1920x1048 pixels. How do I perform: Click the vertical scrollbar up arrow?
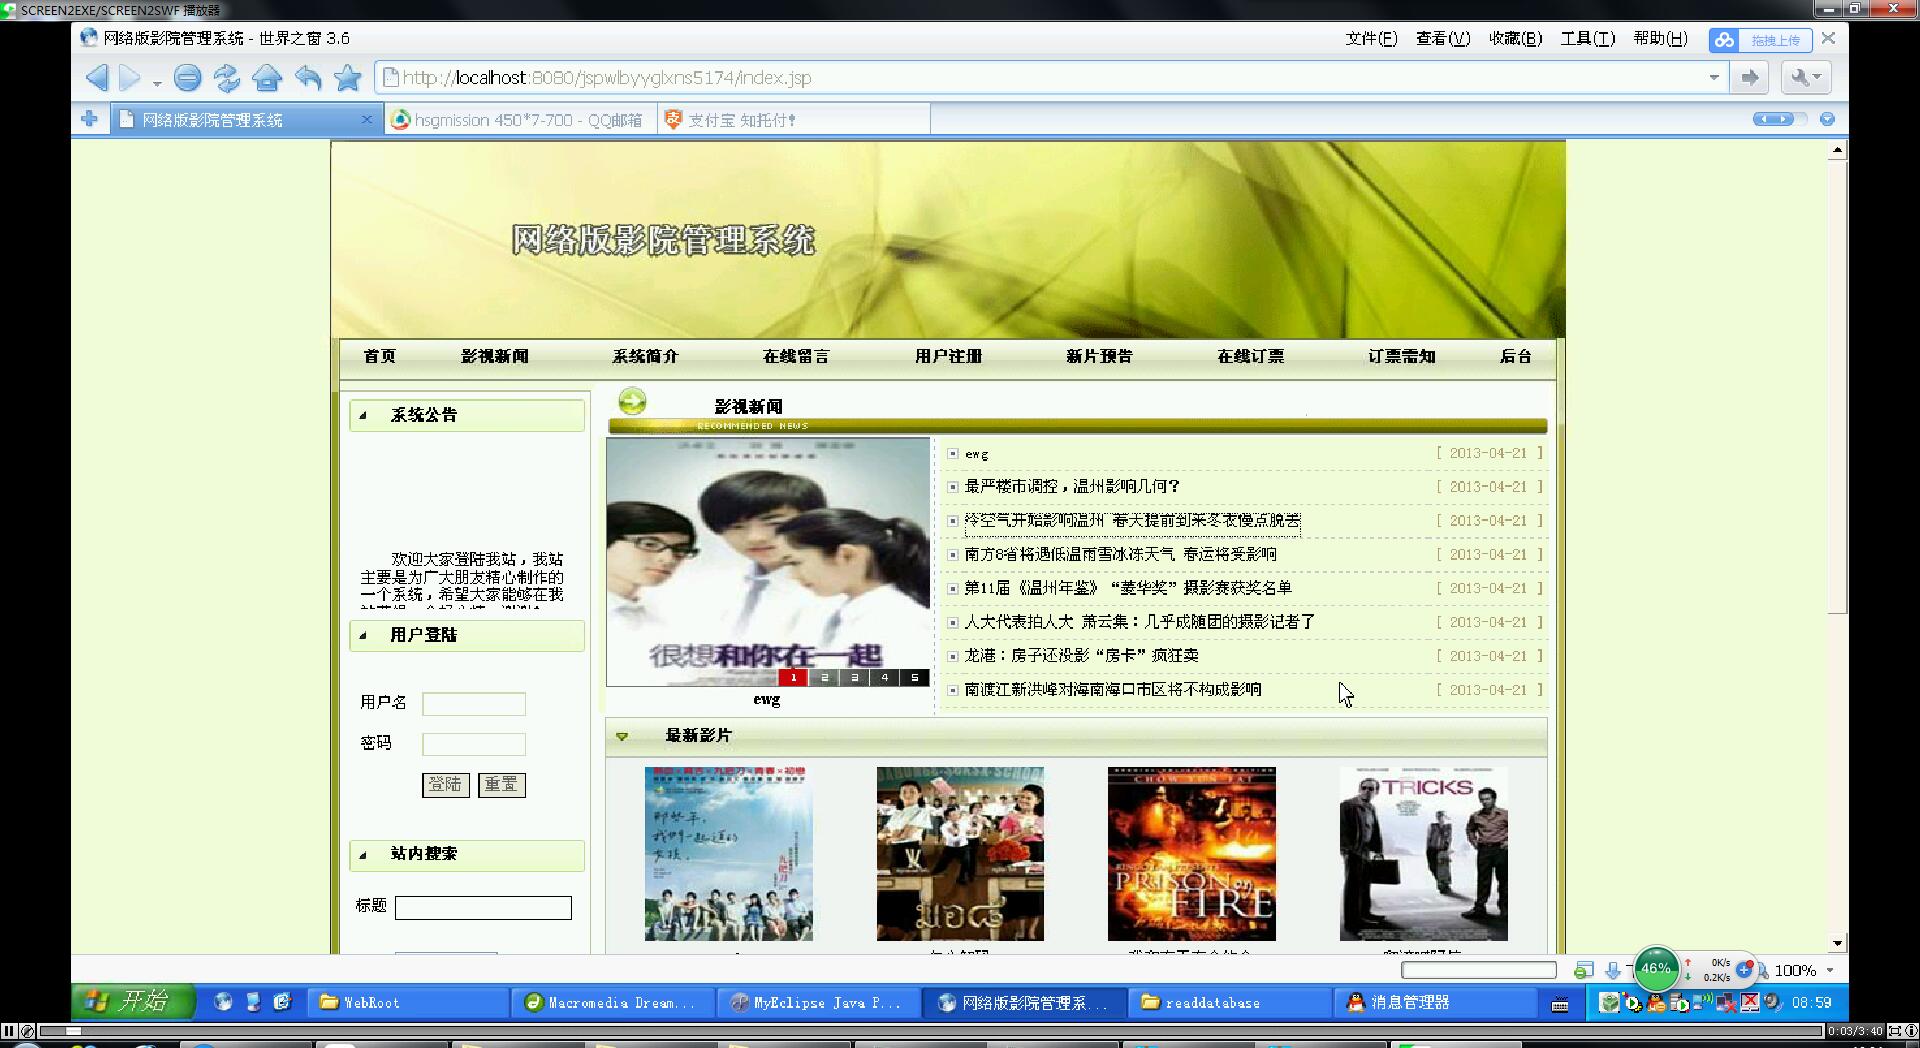pyautogui.click(x=1837, y=150)
